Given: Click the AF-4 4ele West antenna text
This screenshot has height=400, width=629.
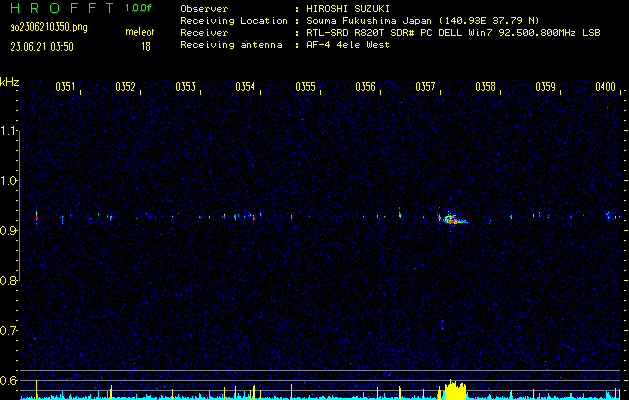Looking at the screenshot, I should pyautogui.click(x=347, y=45).
